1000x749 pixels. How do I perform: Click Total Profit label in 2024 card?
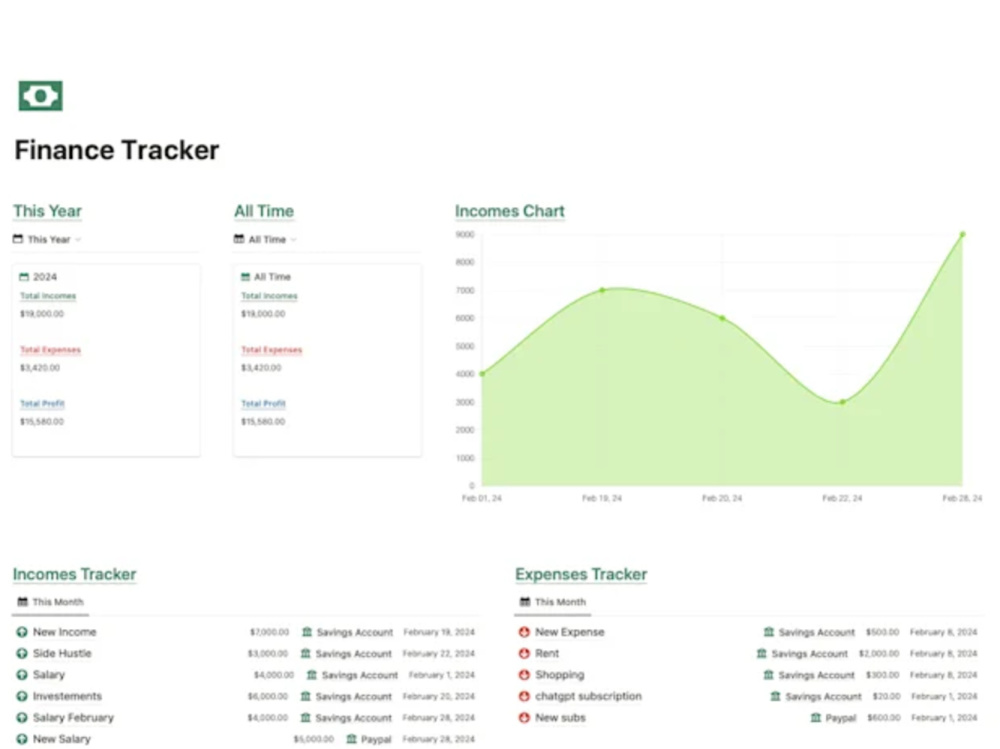coord(42,404)
